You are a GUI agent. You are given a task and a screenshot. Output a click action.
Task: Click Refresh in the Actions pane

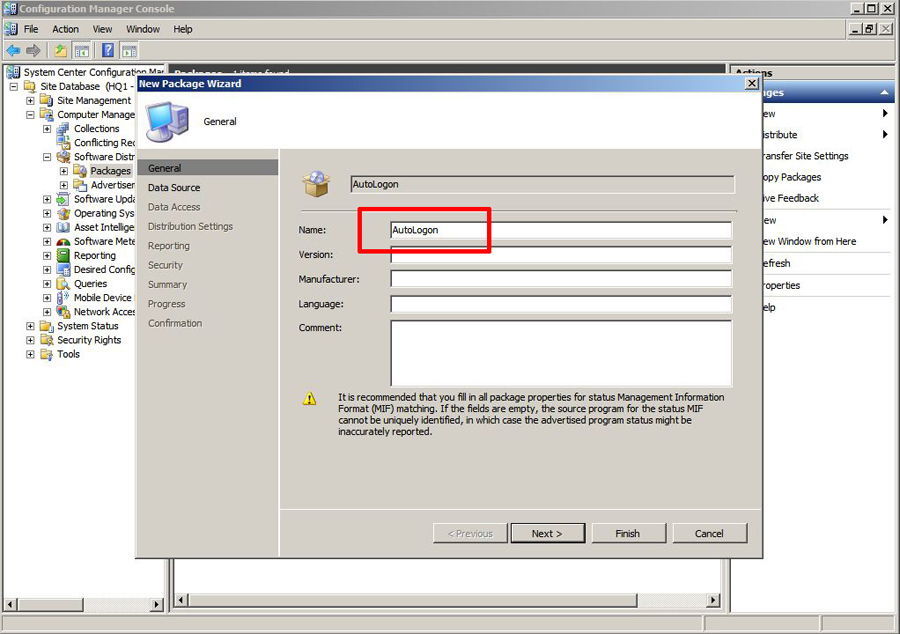click(x=777, y=263)
